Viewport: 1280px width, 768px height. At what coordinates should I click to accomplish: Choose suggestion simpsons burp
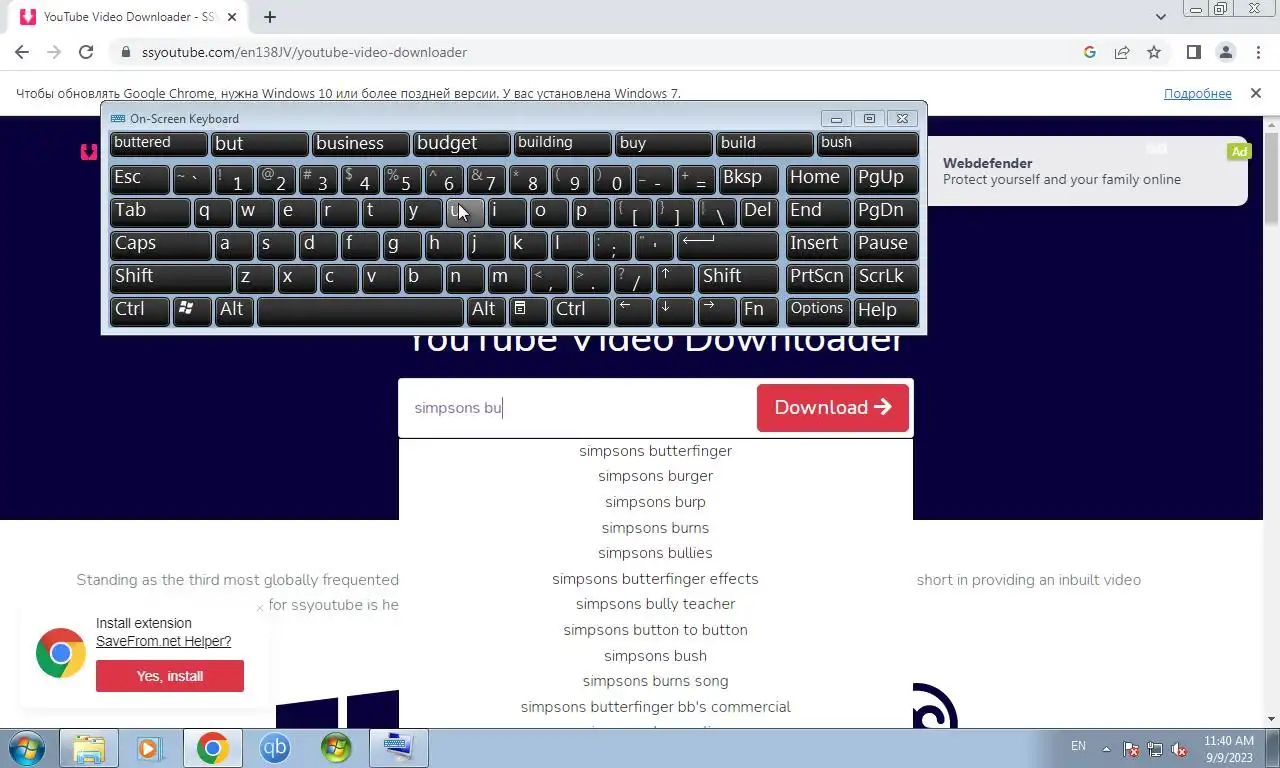coord(655,502)
